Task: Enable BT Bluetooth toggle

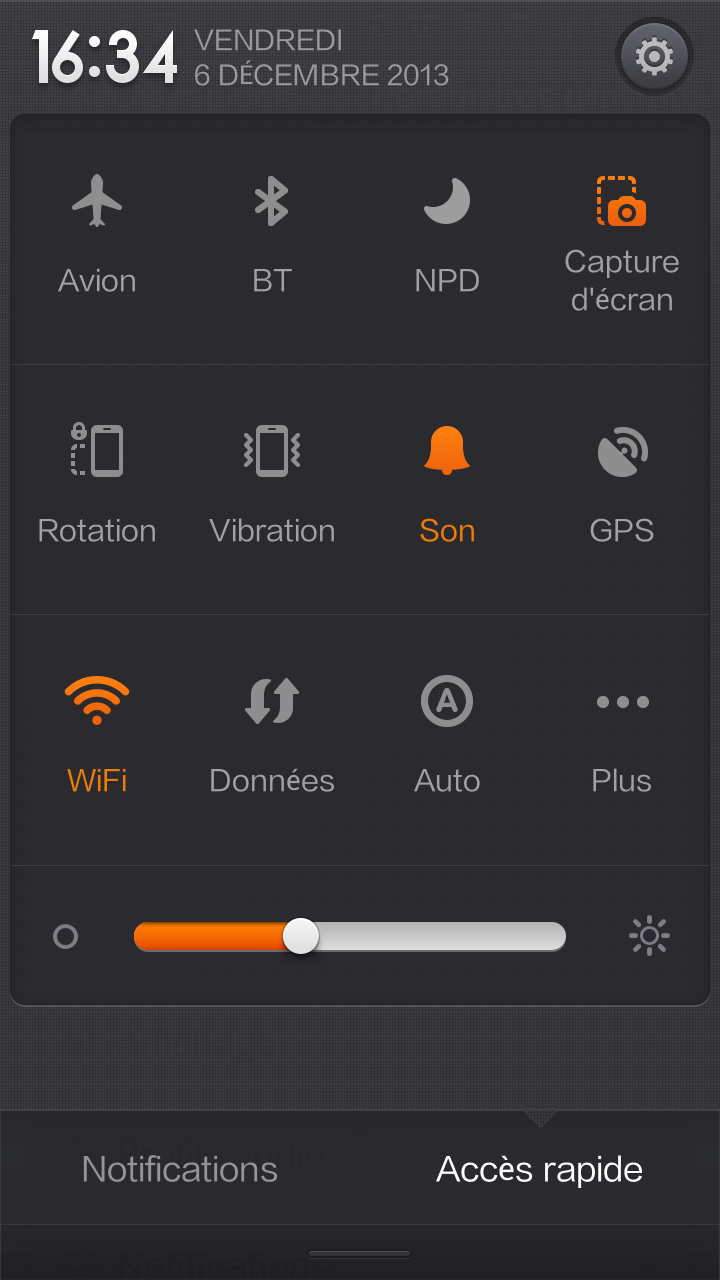Action: pos(271,202)
